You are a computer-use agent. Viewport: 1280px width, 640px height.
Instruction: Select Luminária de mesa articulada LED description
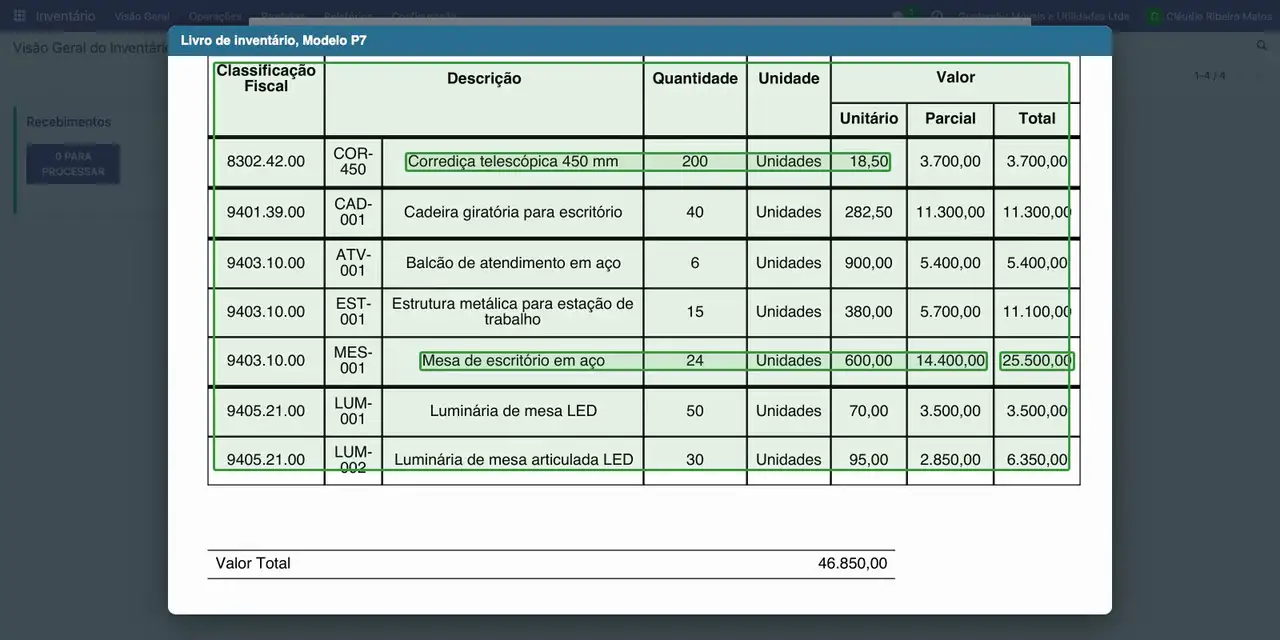tap(513, 460)
